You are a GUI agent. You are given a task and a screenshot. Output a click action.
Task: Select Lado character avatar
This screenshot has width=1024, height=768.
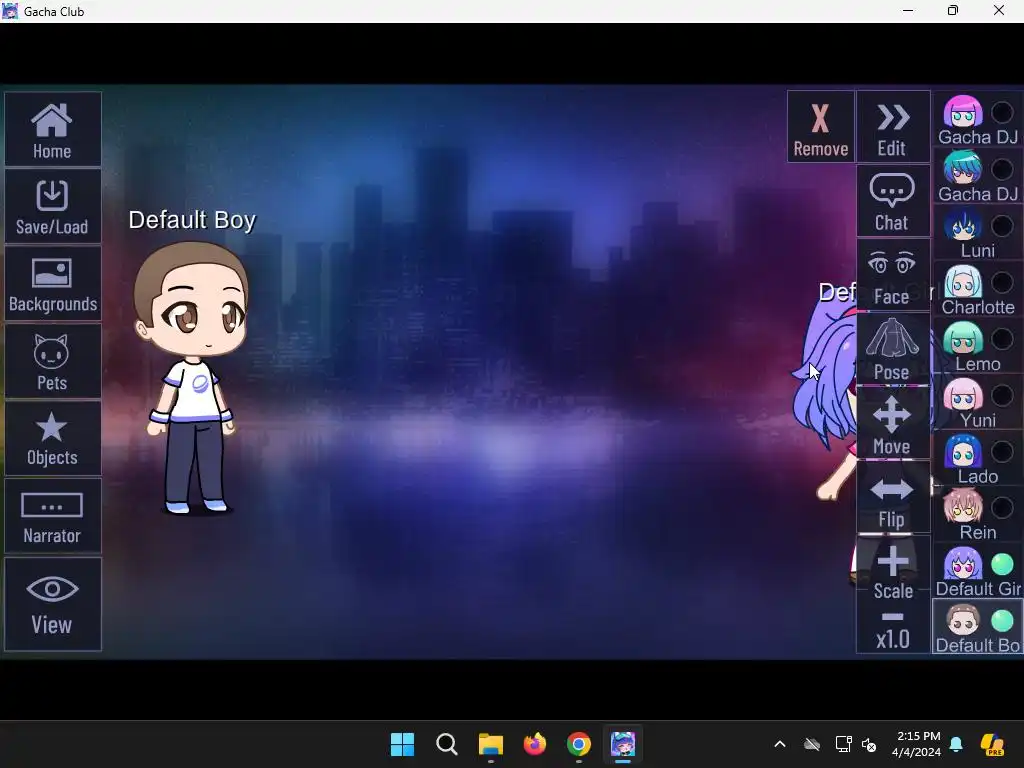(x=963, y=451)
